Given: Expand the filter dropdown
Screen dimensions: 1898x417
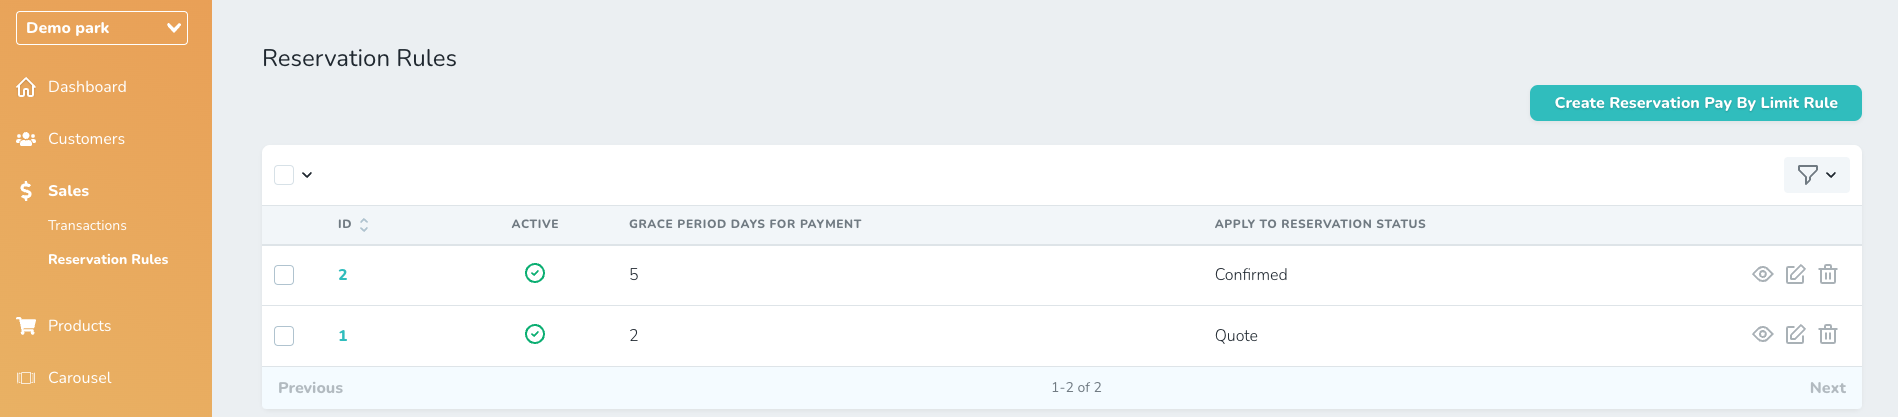Looking at the screenshot, I should 1816,175.
